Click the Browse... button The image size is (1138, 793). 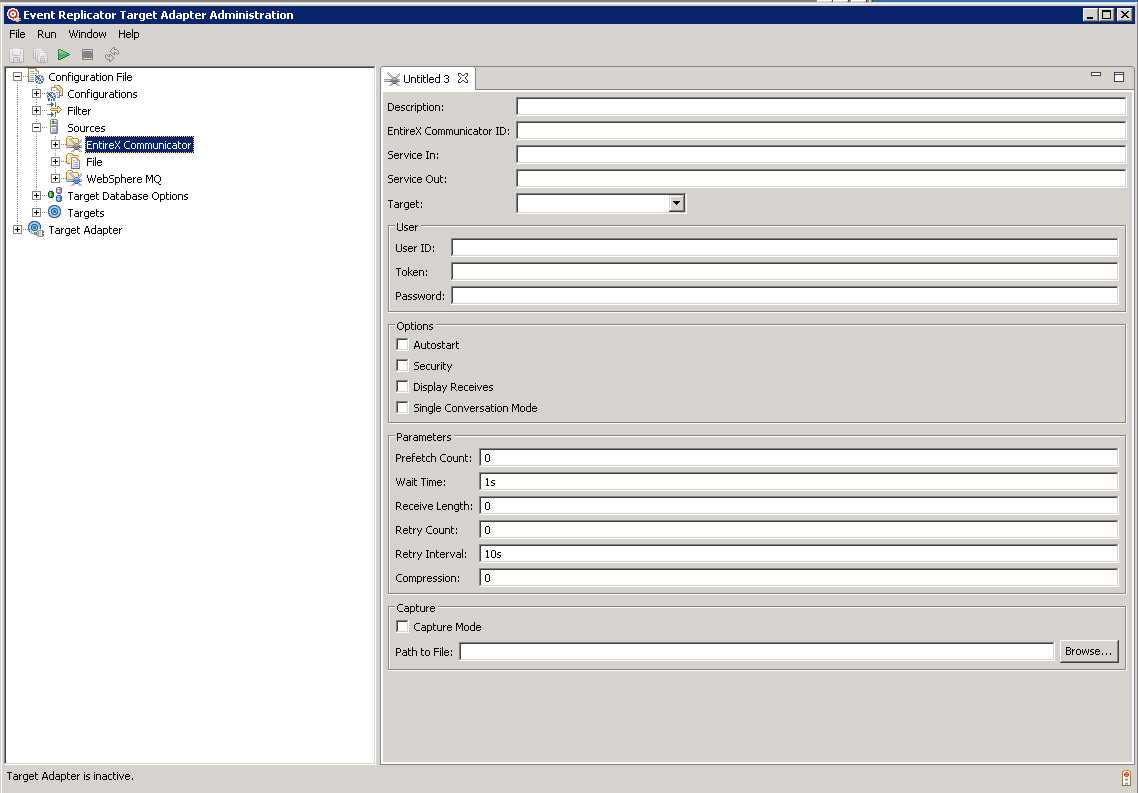(x=1088, y=652)
